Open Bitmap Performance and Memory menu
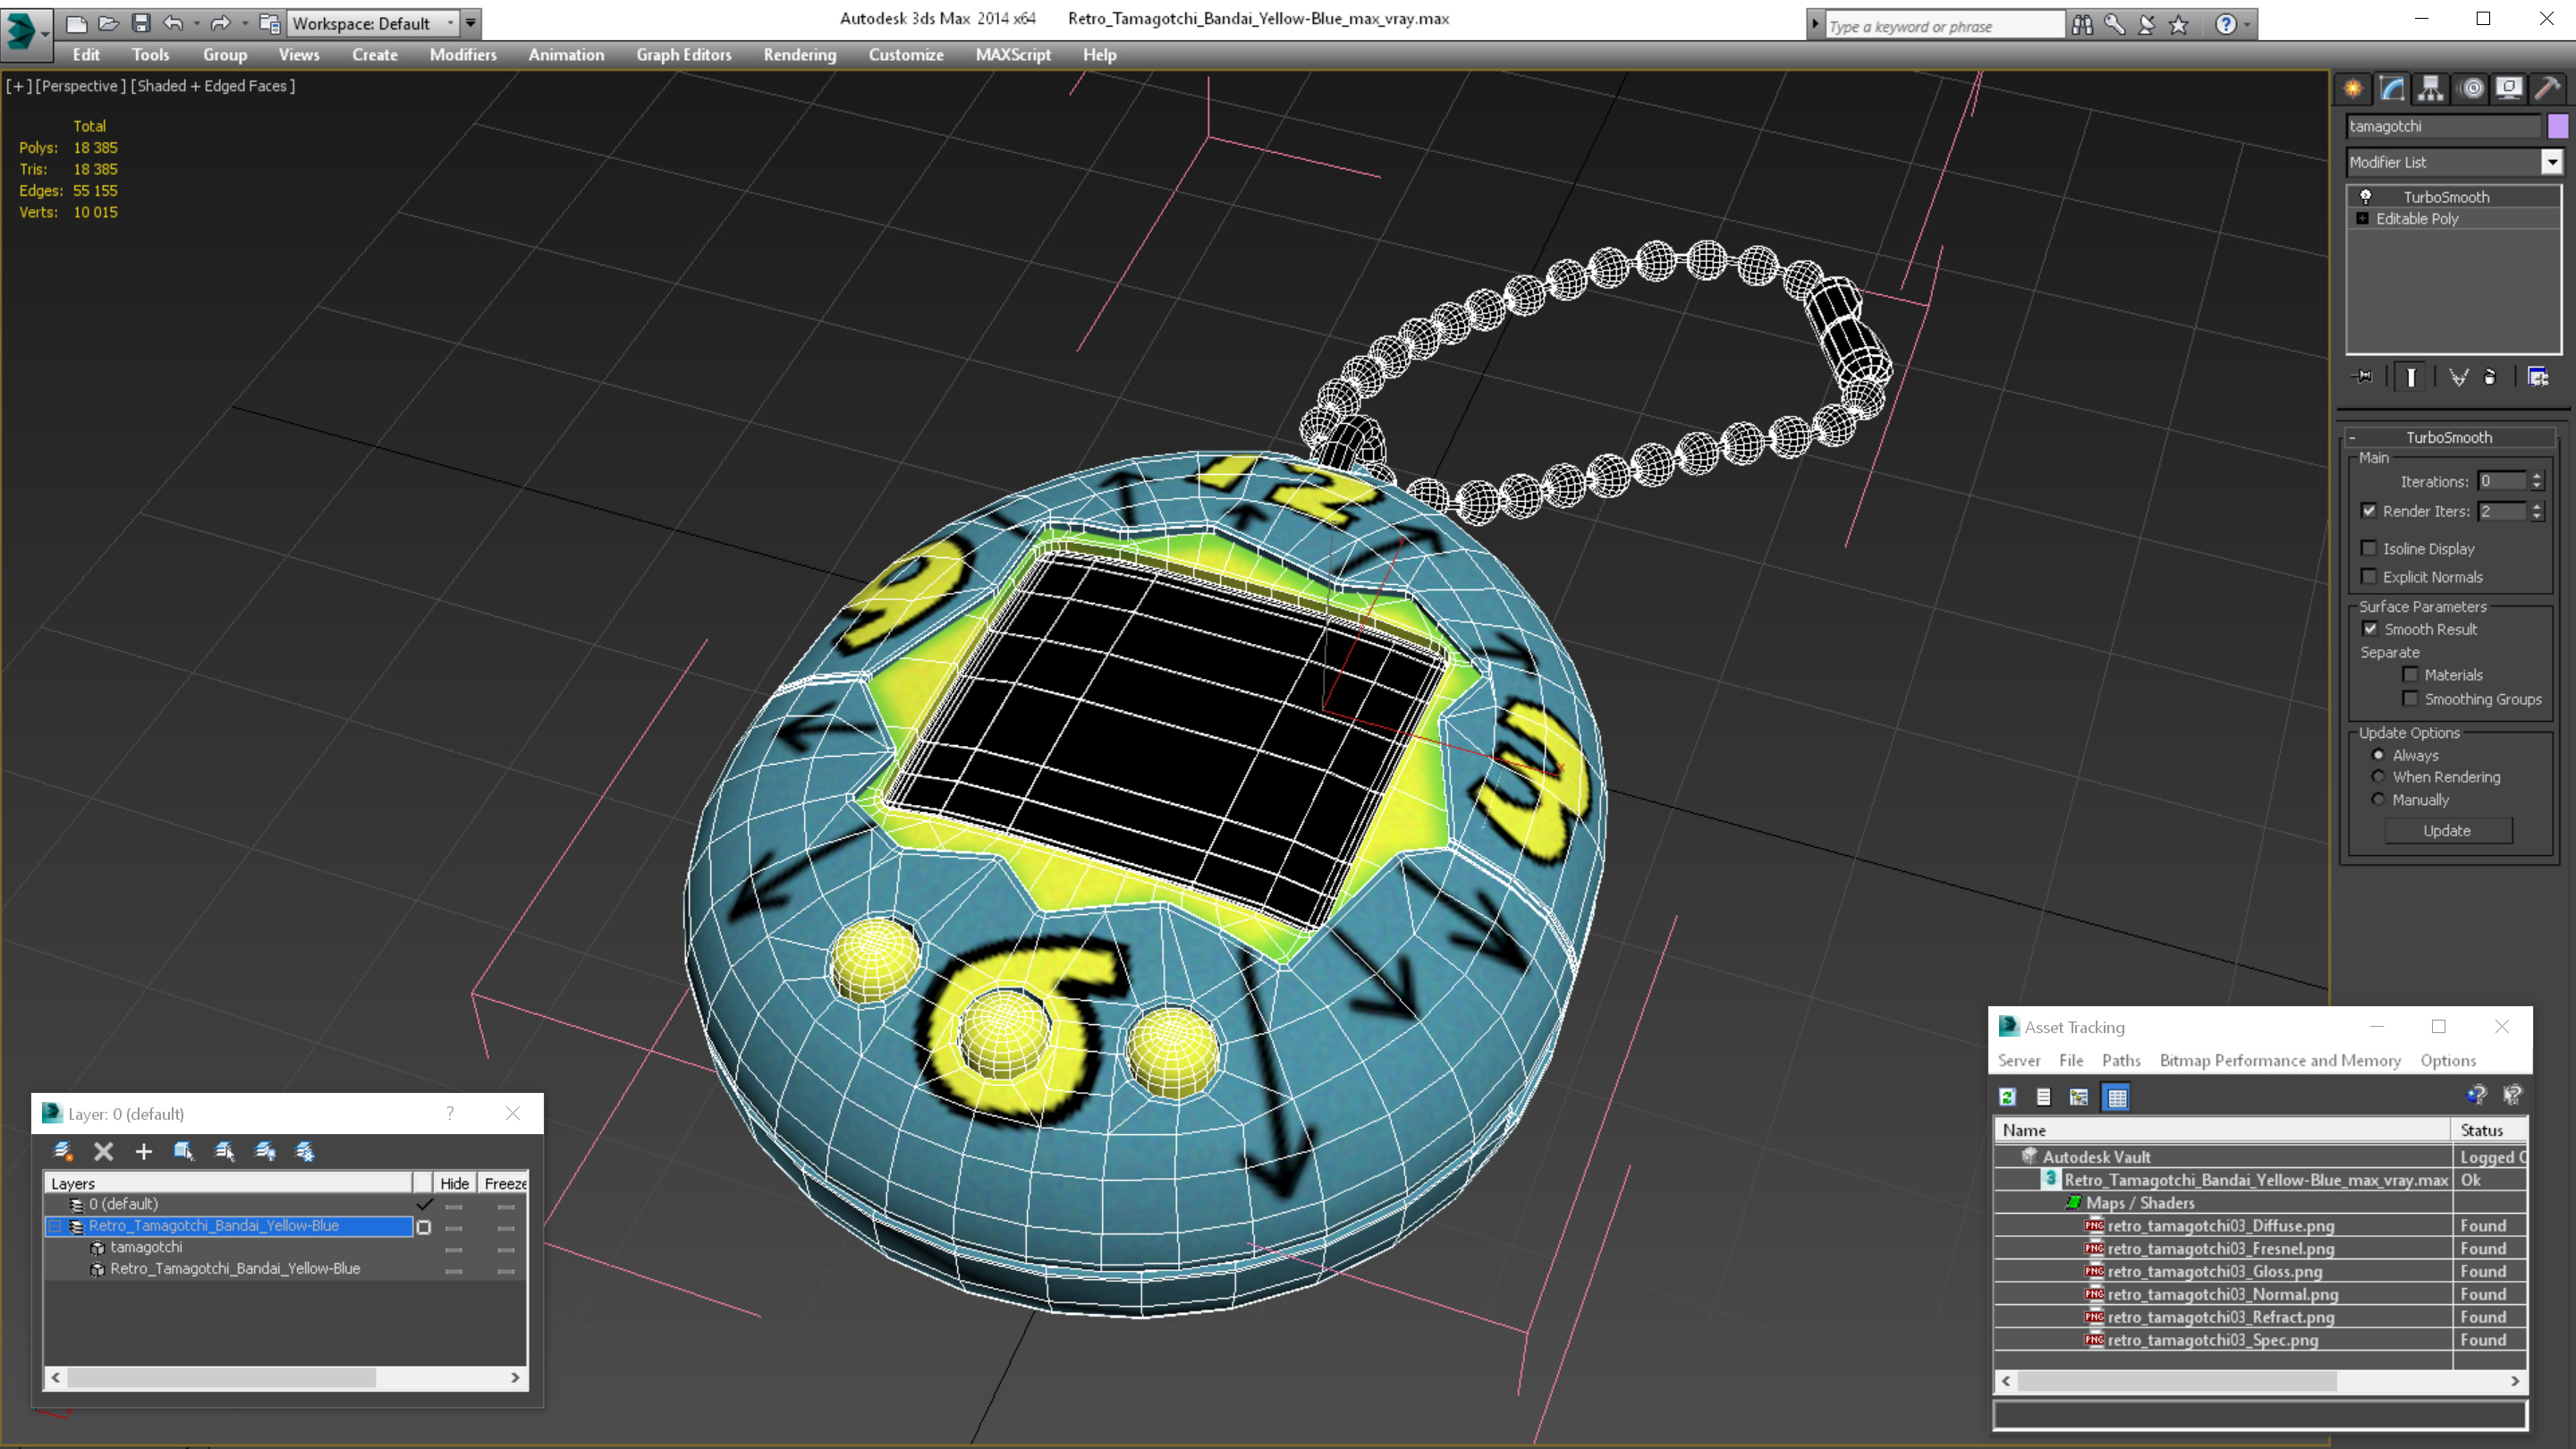Viewport: 2576px width, 1449px height. 2279,1060
